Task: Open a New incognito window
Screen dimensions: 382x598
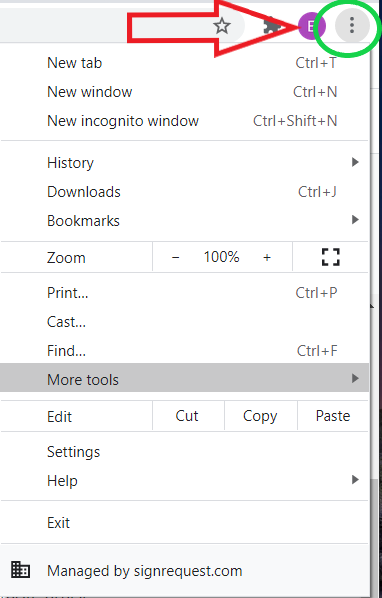Action: (x=185, y=121)
